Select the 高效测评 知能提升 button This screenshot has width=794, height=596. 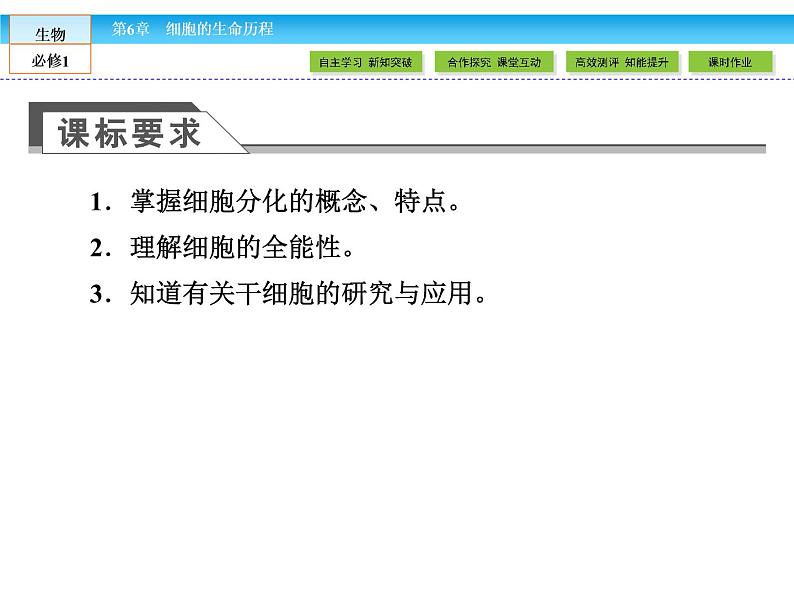[621, 62]
